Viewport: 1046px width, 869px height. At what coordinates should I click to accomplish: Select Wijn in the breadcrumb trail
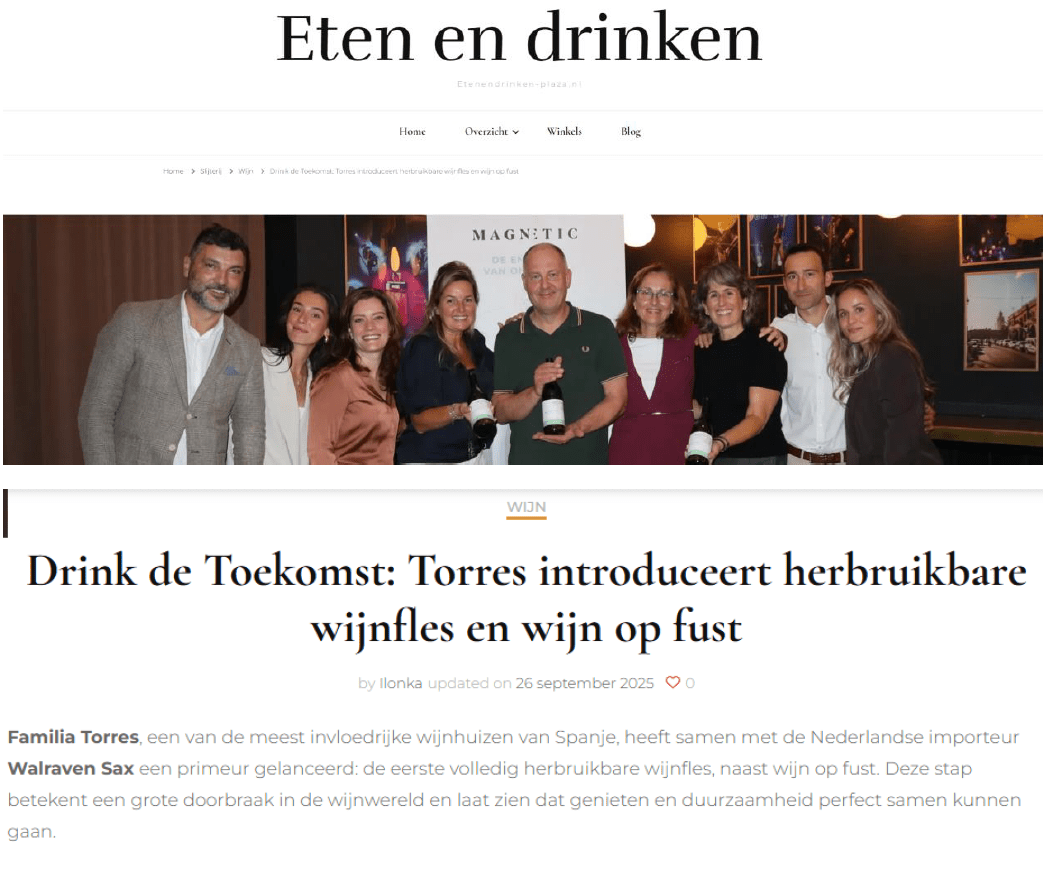pos(245,171)
